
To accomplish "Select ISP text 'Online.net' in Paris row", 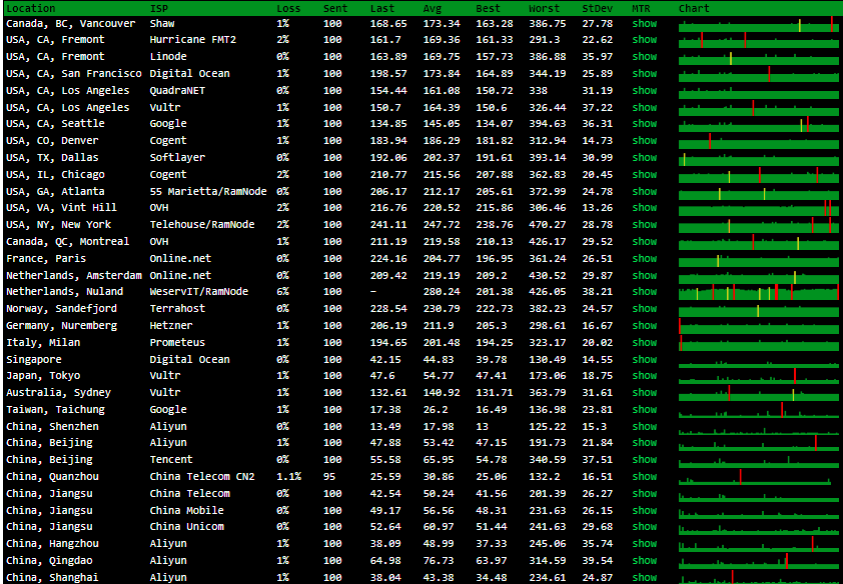I will point(180,259).
